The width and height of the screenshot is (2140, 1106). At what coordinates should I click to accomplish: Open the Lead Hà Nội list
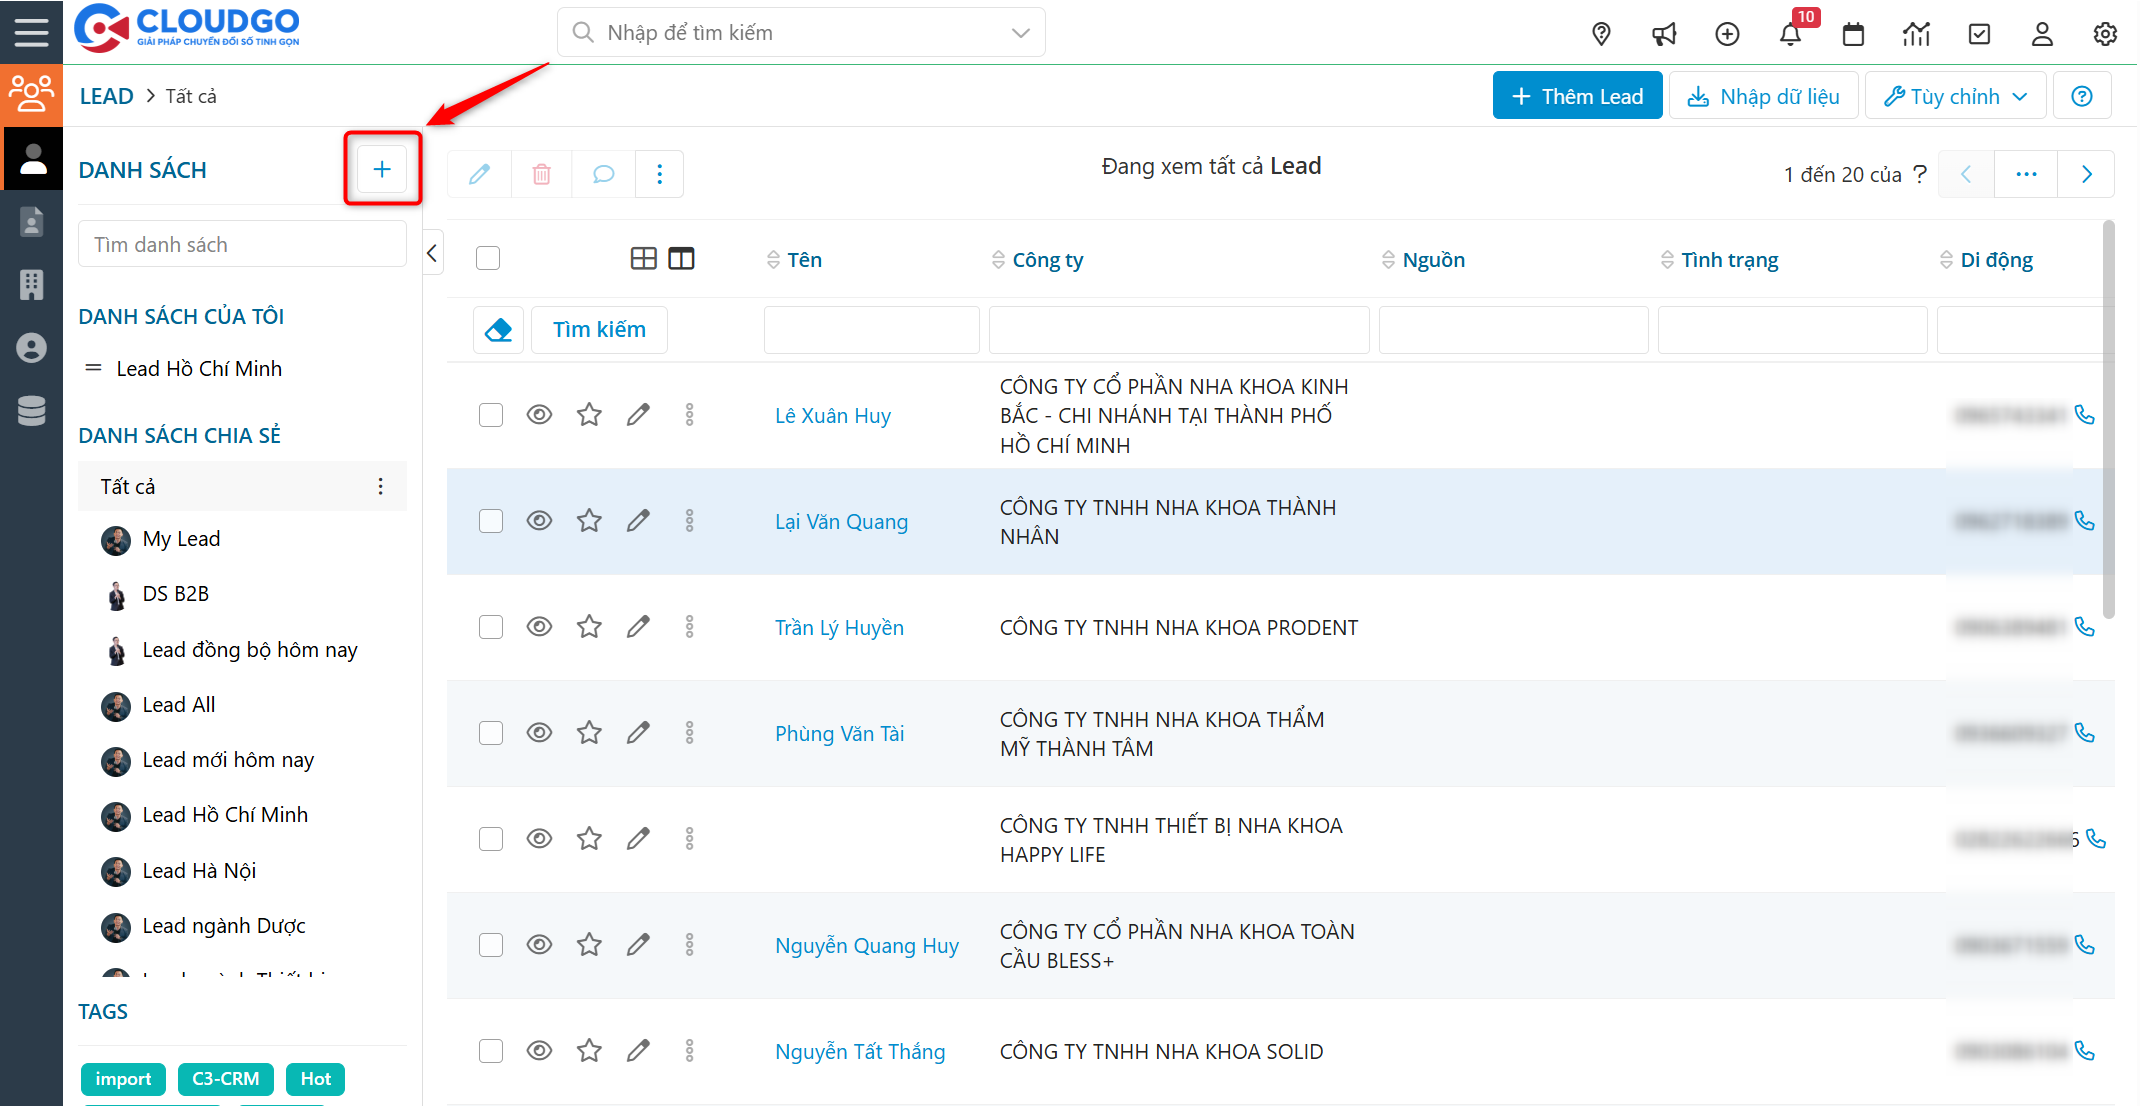coord(199,871)
